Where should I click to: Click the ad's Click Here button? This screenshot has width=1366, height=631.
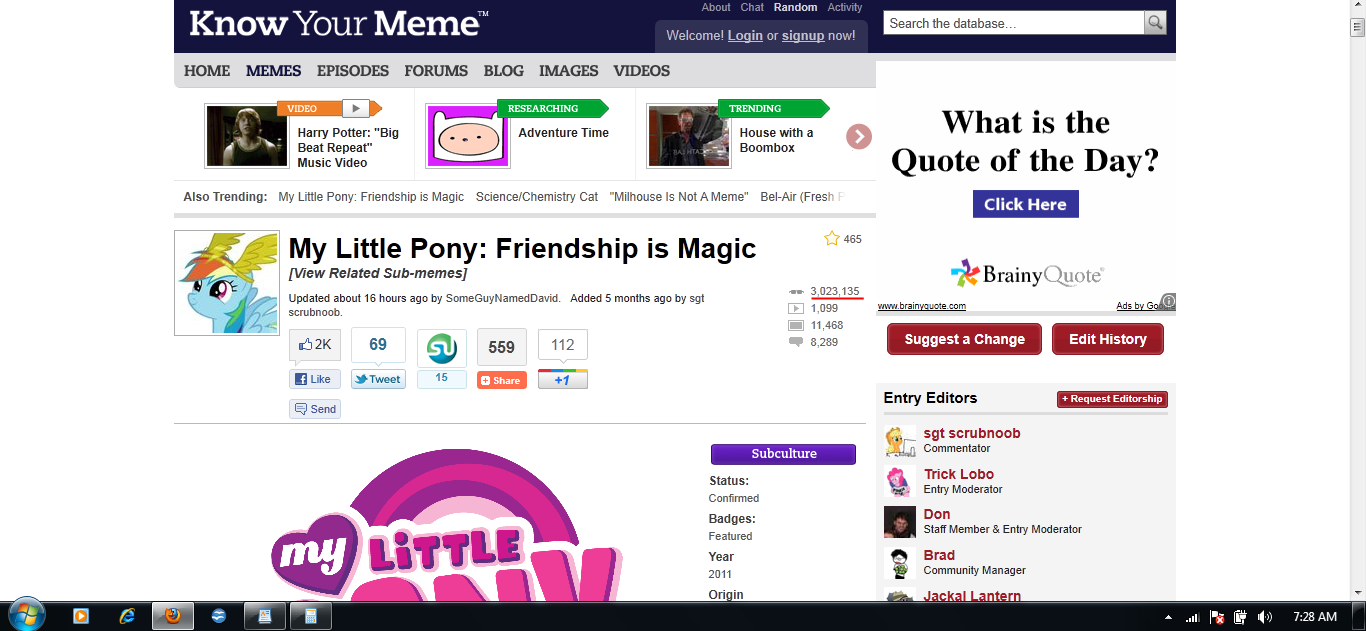(x=1025, y=204)
